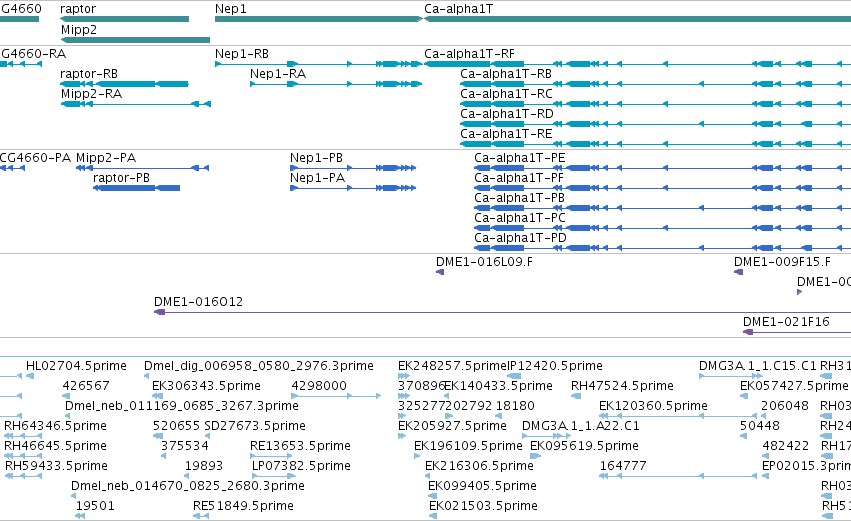Image resolution: width=851 pixels, height=521 pixels.
Task: Select the raptor gene label
Action: (78, 9)
